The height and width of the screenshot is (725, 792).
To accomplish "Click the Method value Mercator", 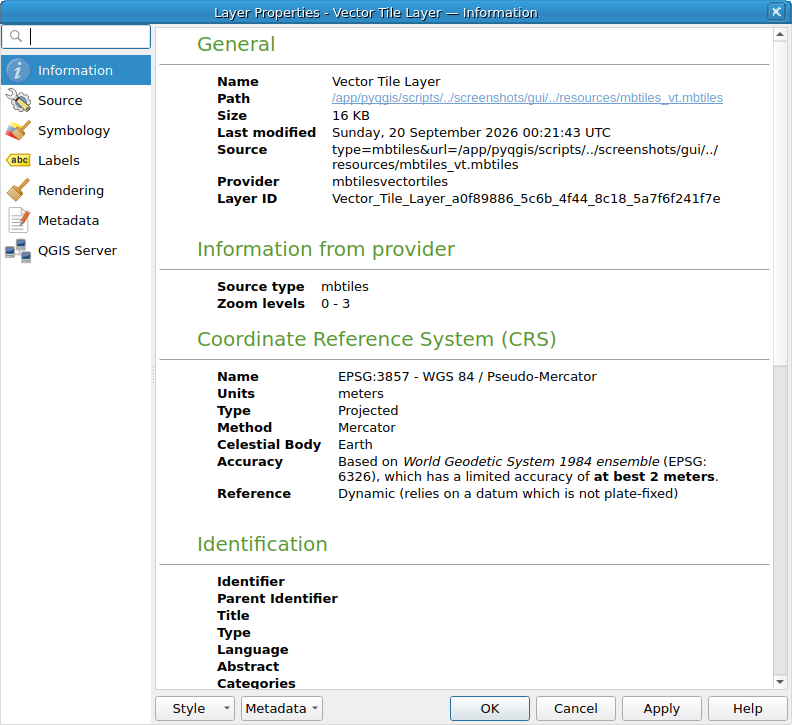I will 367,427.
